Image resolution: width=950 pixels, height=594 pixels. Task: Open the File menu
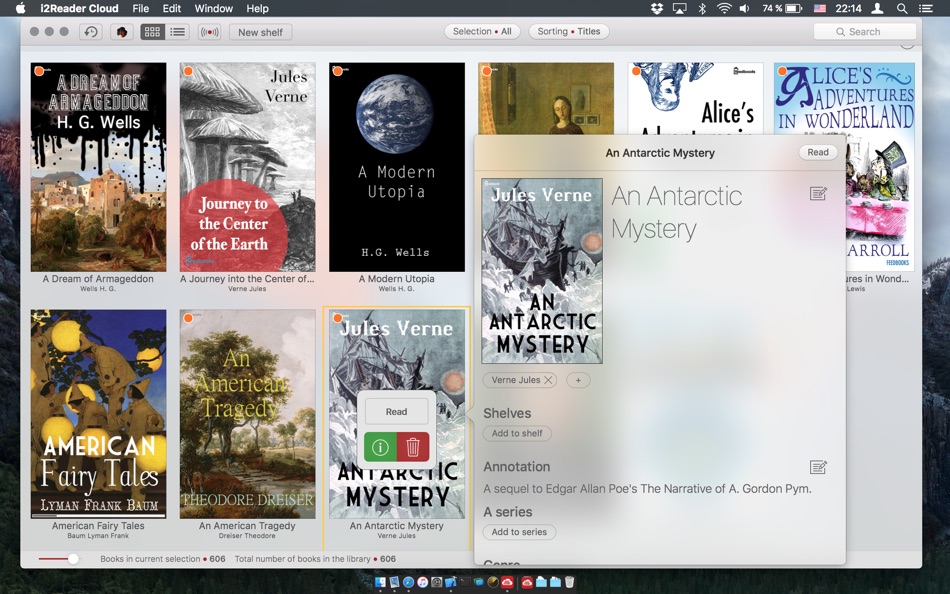pyautogui.click(x=141, y=8)
